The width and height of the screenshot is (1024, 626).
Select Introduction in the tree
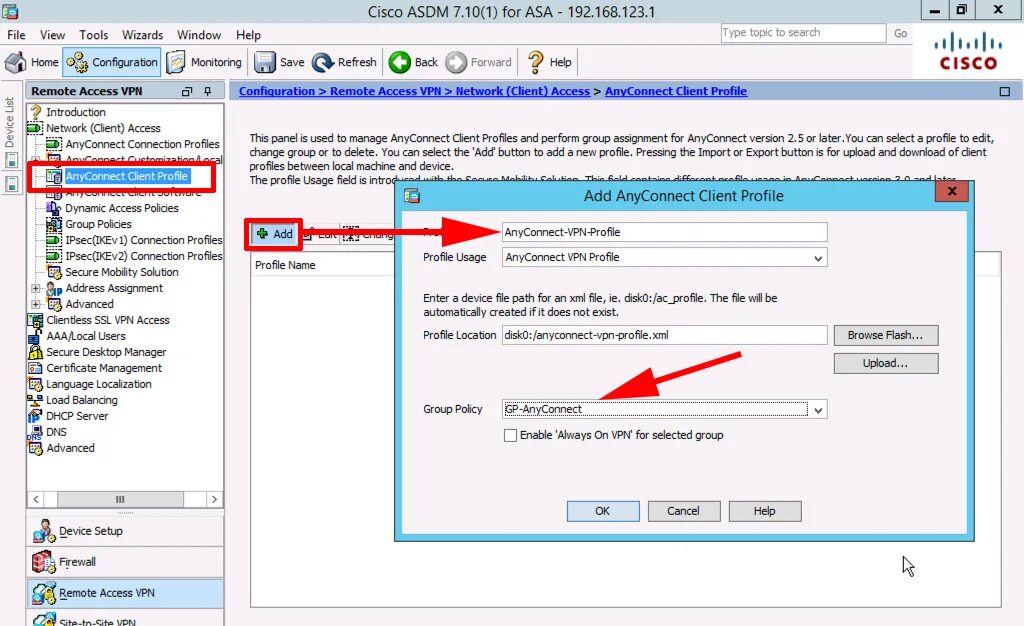76,112
